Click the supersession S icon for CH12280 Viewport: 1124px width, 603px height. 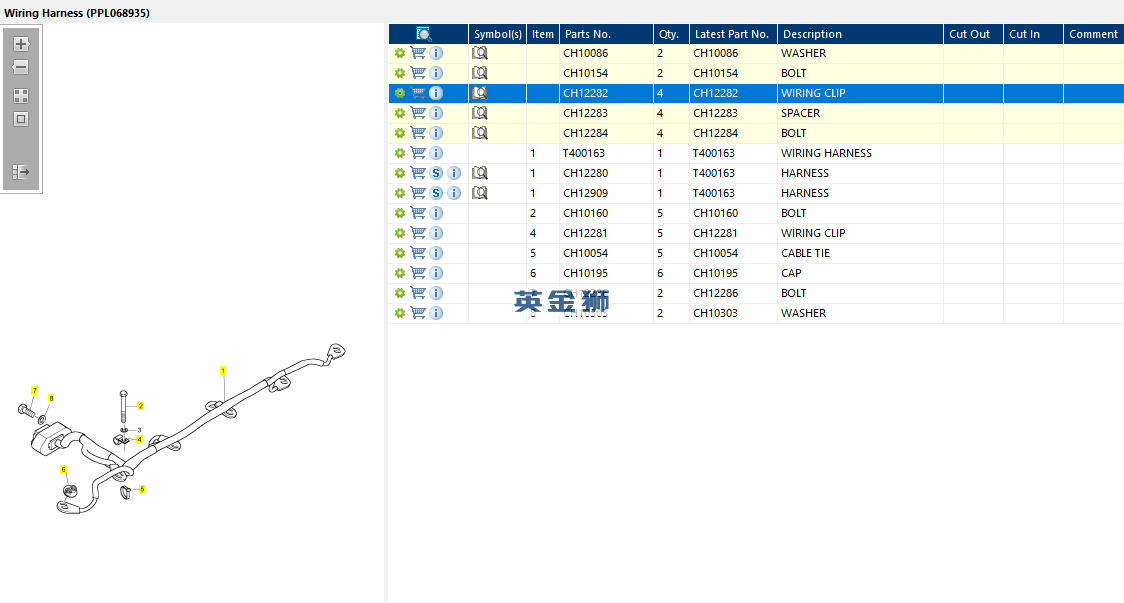coord(436,174)
